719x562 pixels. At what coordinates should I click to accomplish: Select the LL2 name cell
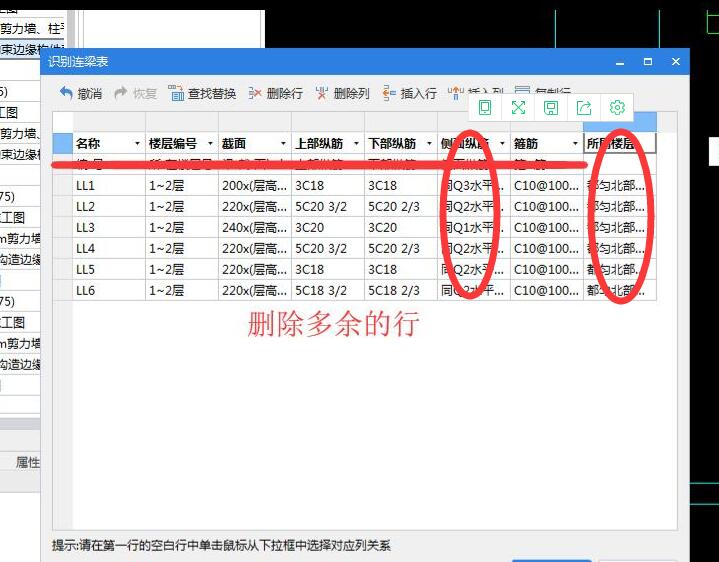pos(109,206)
